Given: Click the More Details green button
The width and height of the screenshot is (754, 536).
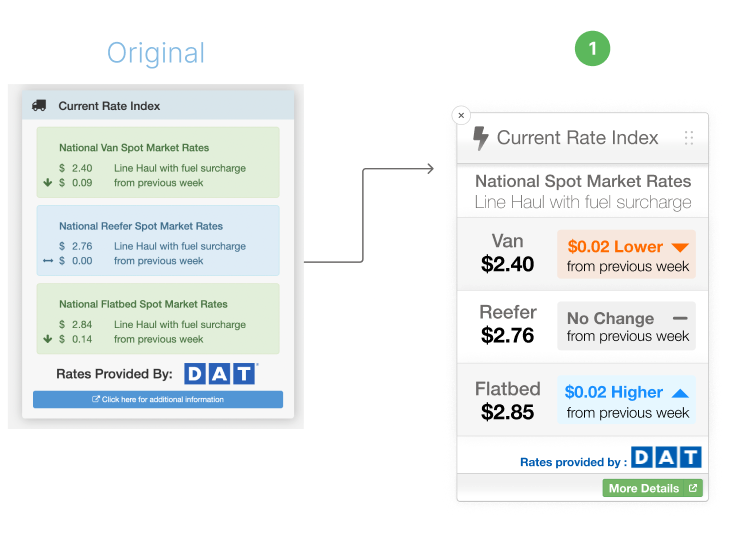Looking at the screenshot, I should coord(653,488).
